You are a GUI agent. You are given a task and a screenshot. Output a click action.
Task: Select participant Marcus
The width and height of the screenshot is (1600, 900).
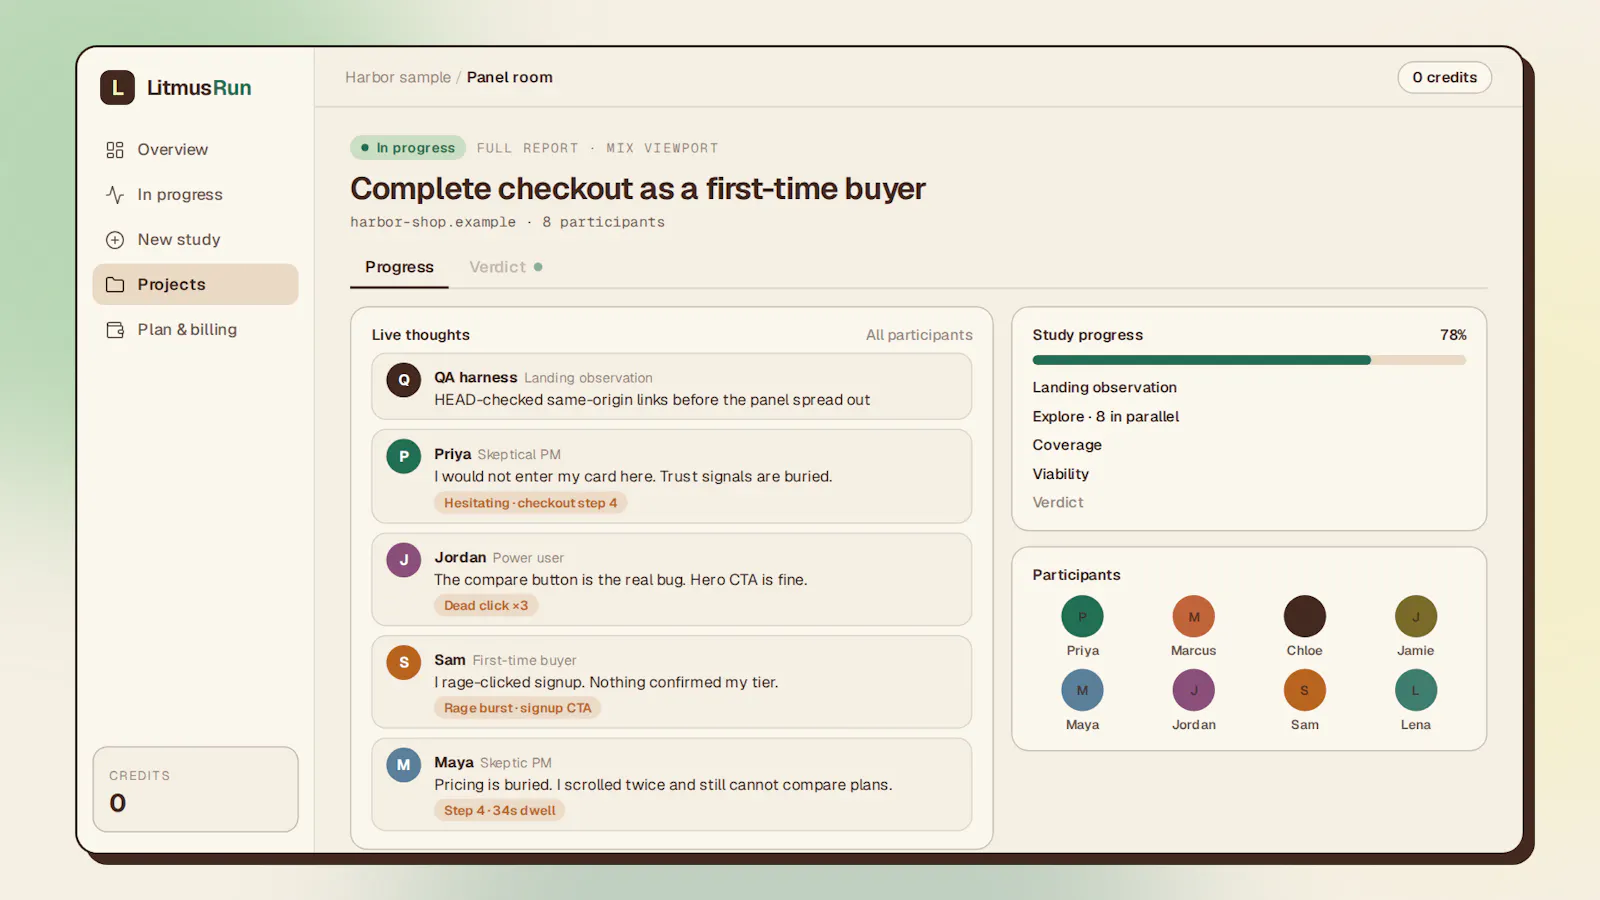[1193, 626]
